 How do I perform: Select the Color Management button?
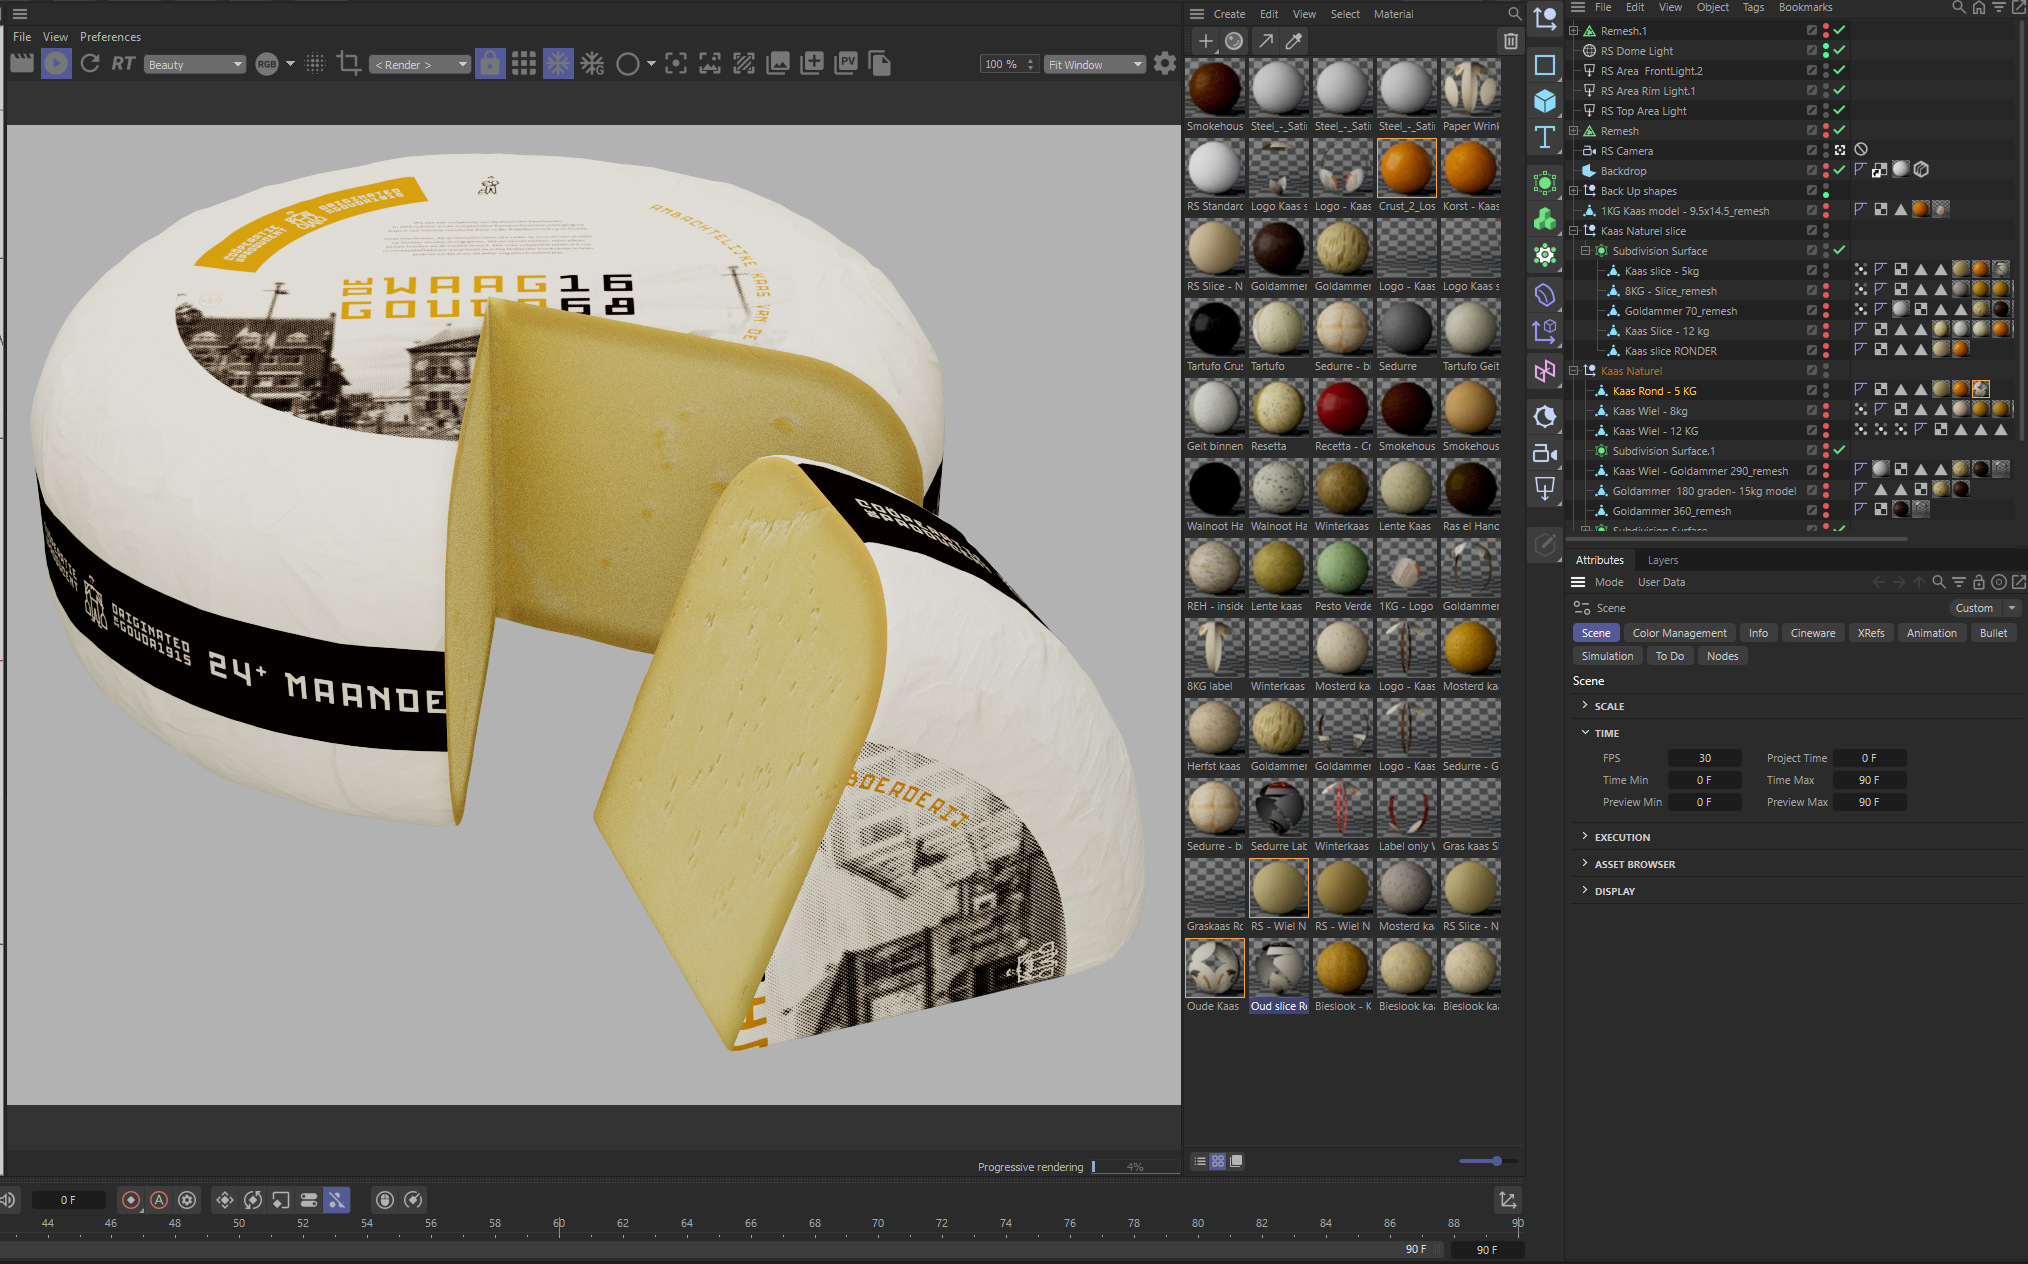pyautogui.click(x=1679, y=633)
